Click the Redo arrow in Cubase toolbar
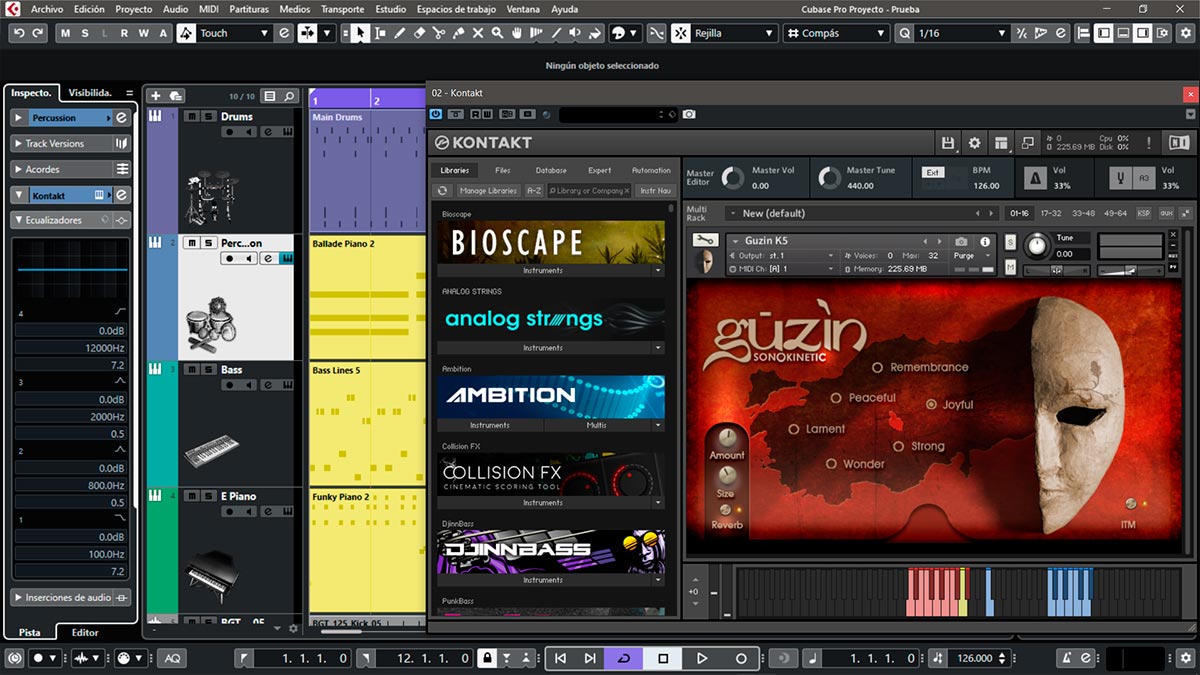 [x=38, y=33]
